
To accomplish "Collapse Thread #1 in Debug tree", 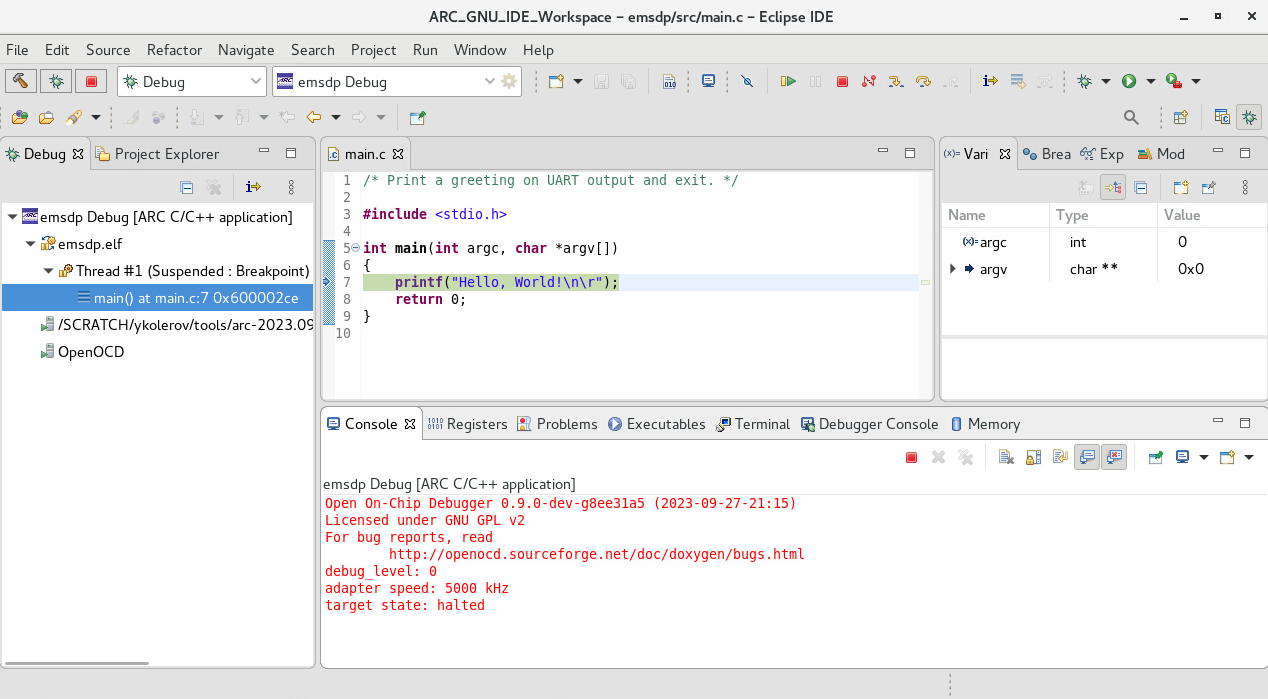I will (x=48, y=270).
